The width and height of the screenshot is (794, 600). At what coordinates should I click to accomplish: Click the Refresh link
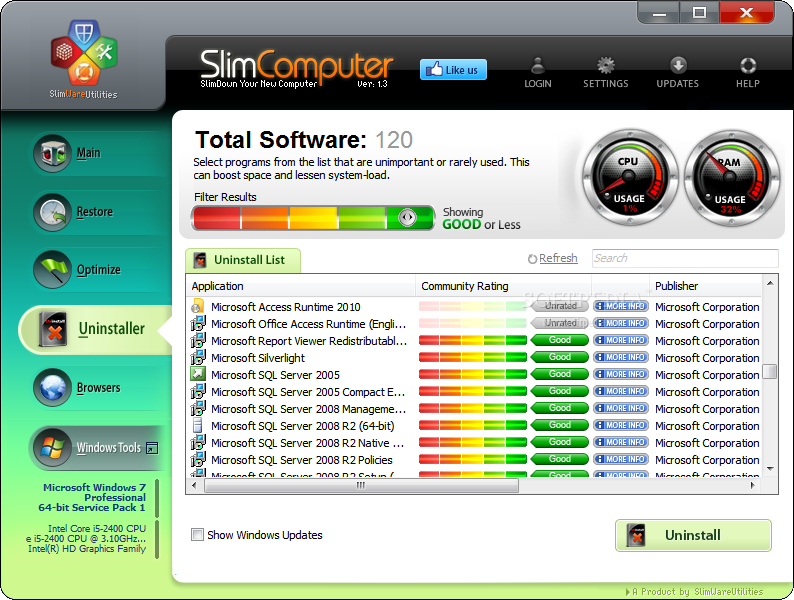[x=558, y=258]
